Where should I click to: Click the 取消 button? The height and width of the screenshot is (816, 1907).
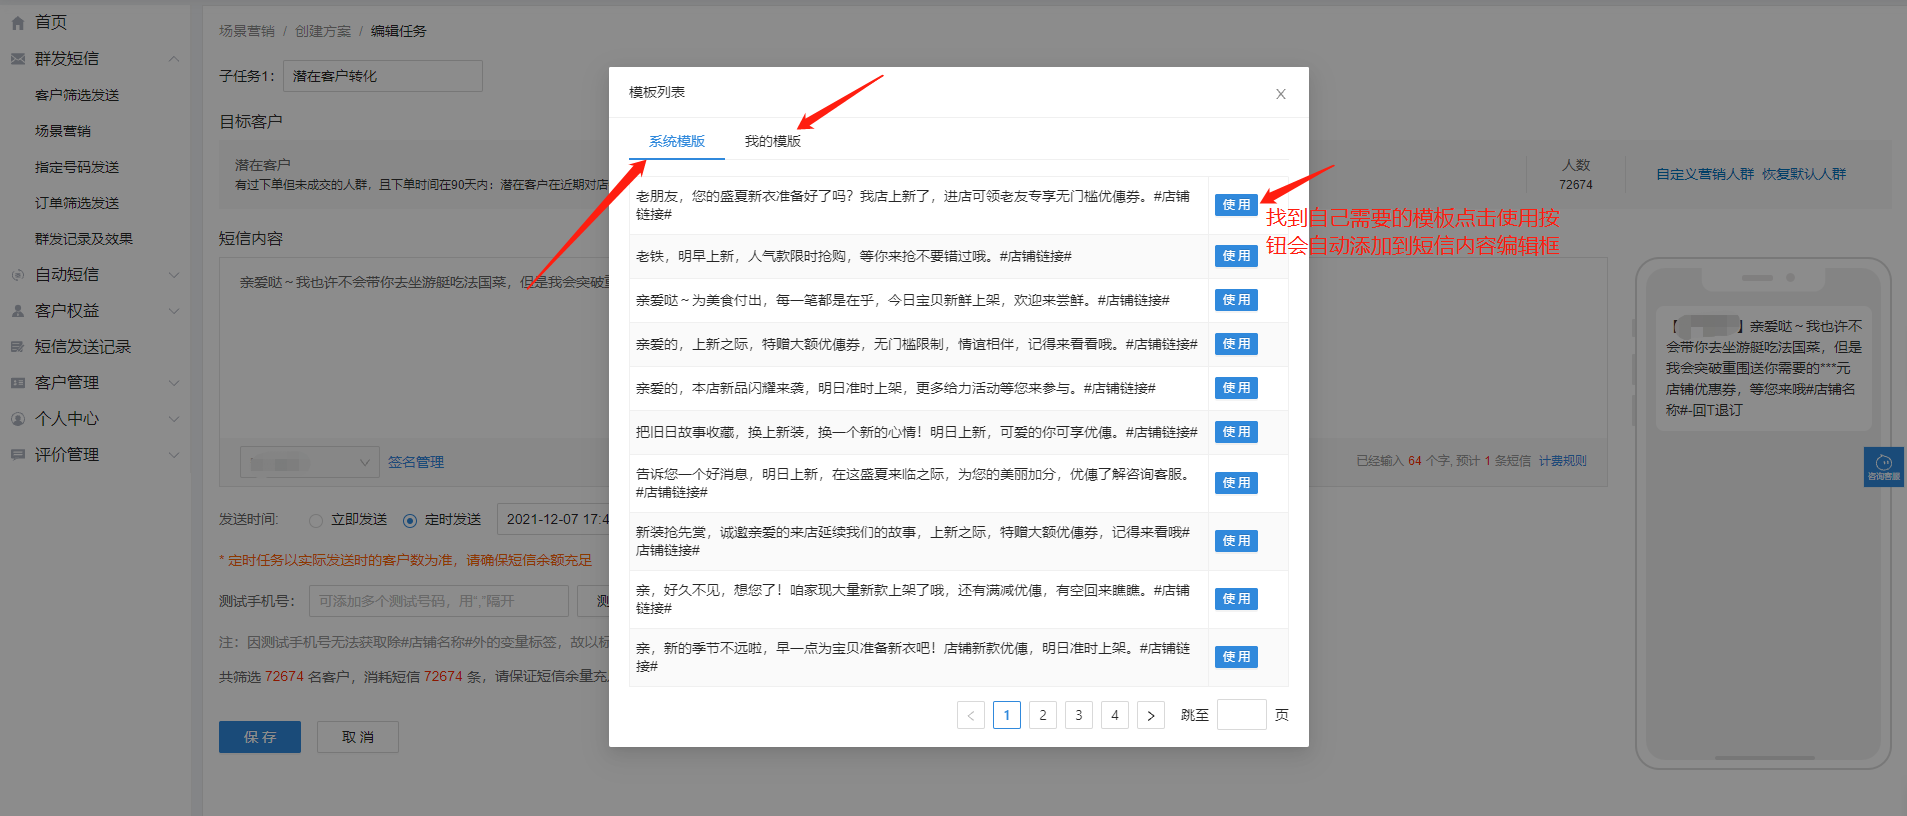tap(358, 737)
